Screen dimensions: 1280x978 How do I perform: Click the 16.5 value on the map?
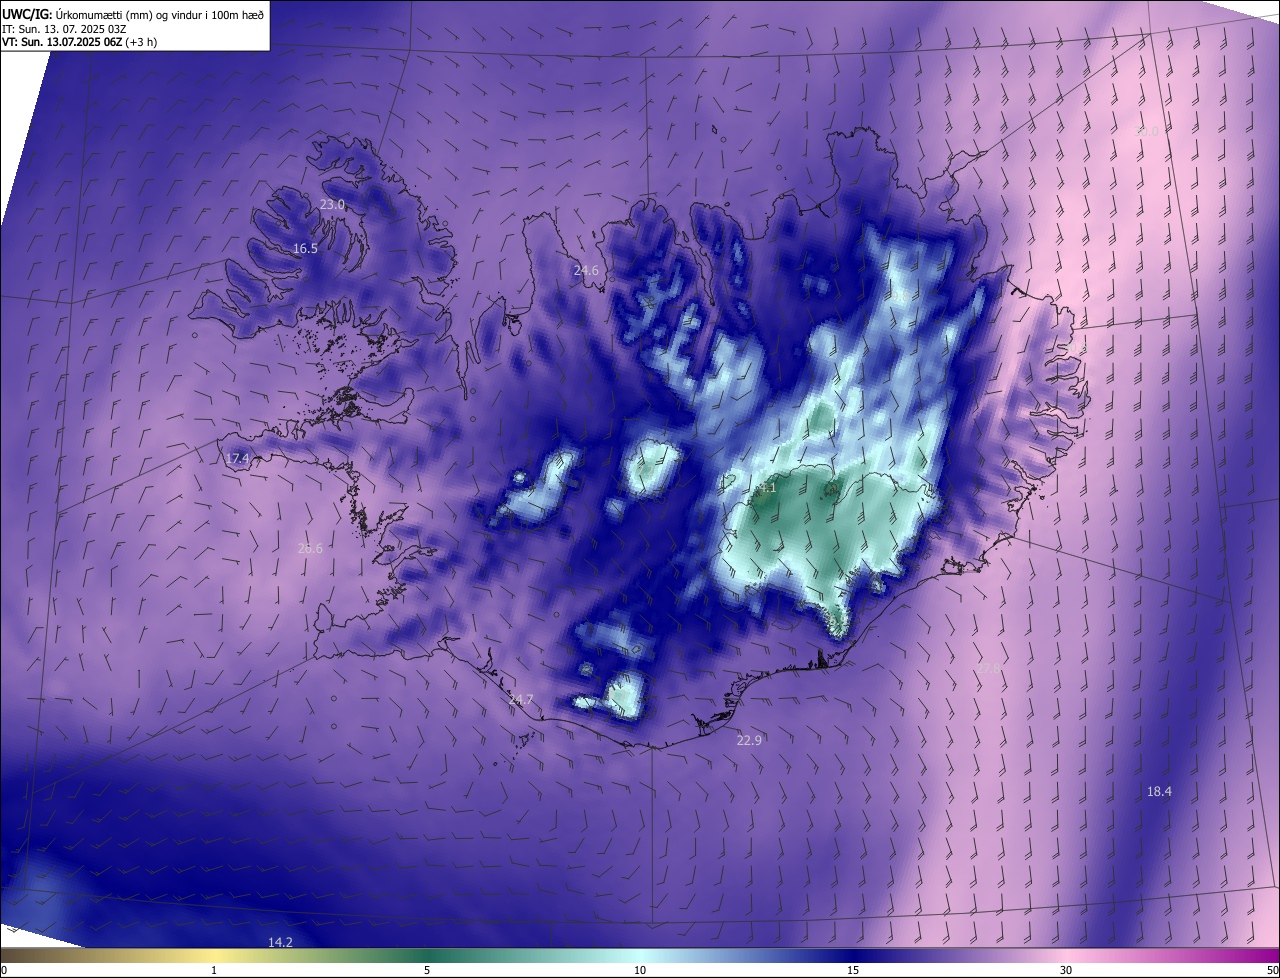(305, 248)
